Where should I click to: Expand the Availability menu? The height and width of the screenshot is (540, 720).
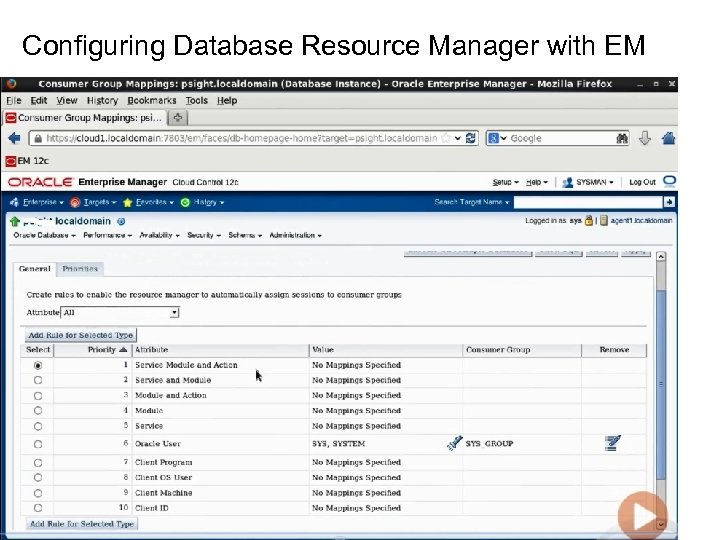(x=159, y=235)
